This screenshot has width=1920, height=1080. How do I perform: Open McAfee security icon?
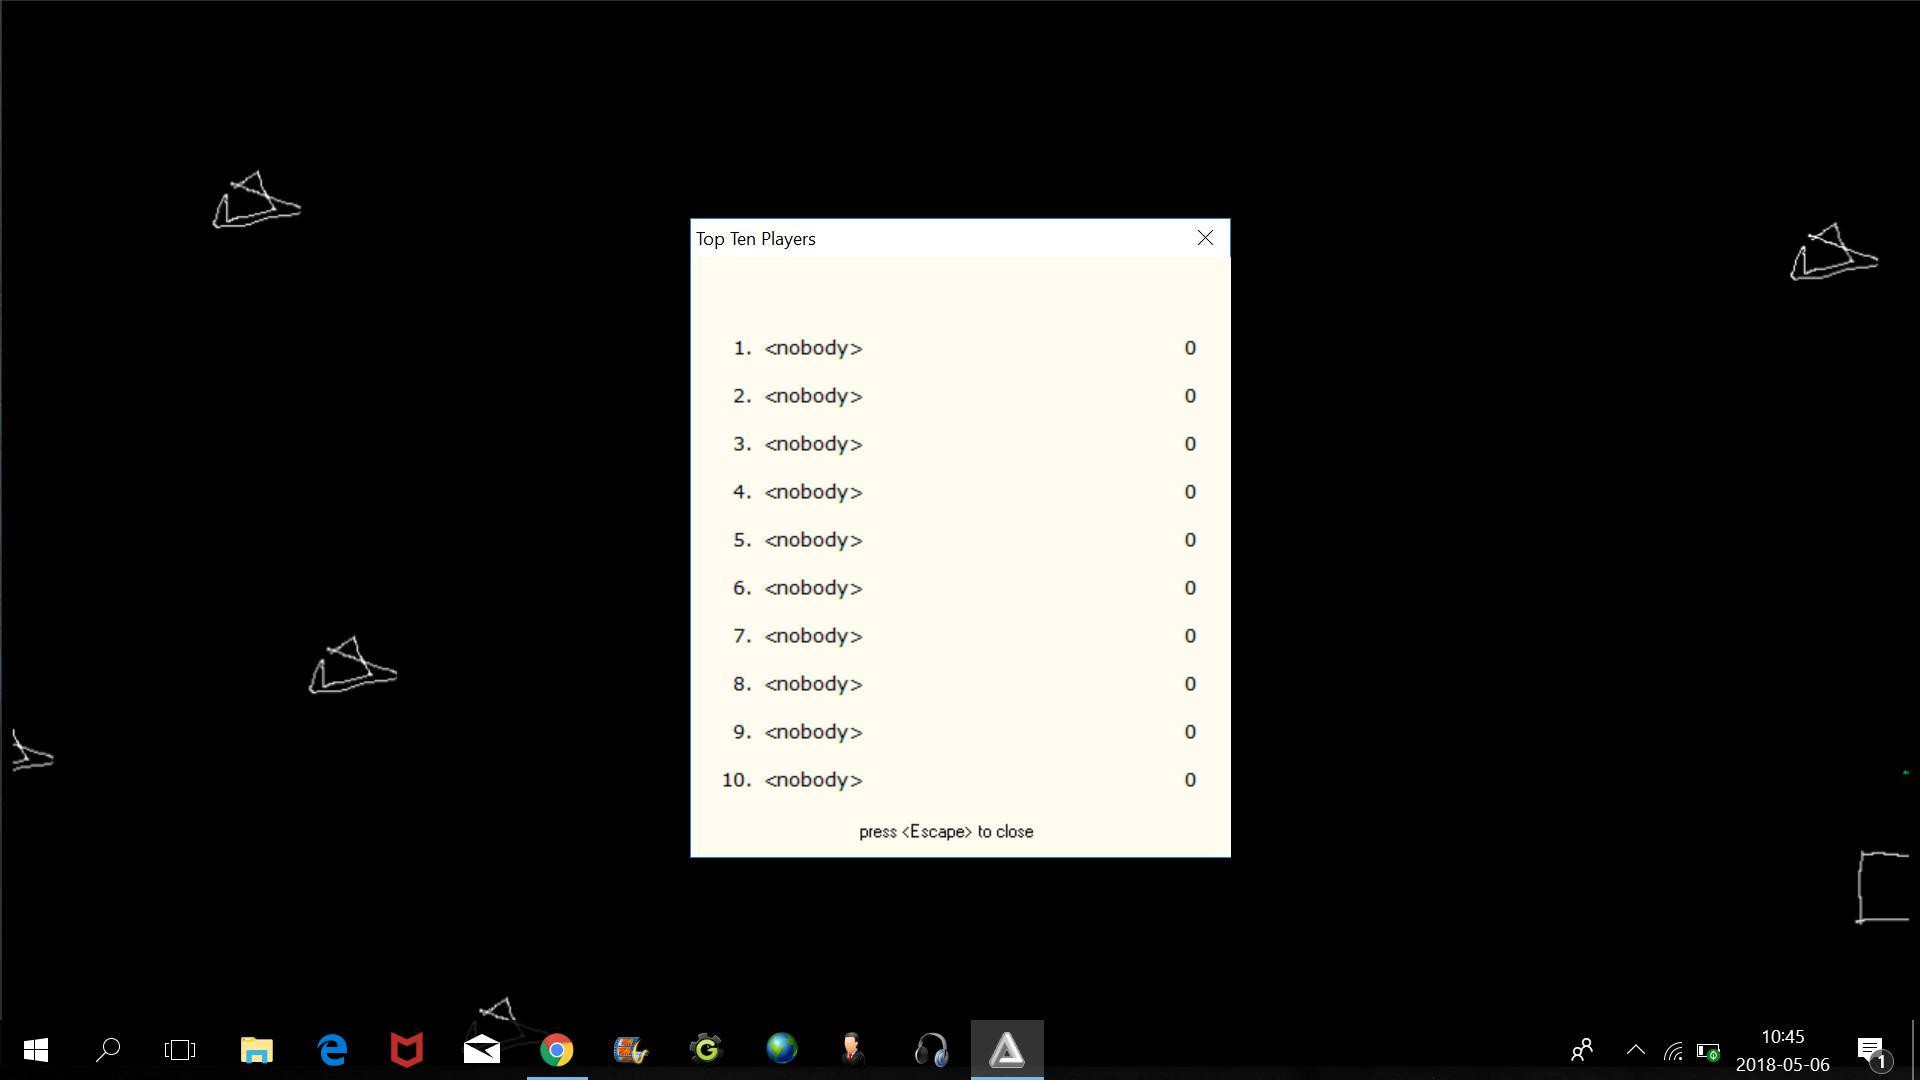pos(407,1050)
